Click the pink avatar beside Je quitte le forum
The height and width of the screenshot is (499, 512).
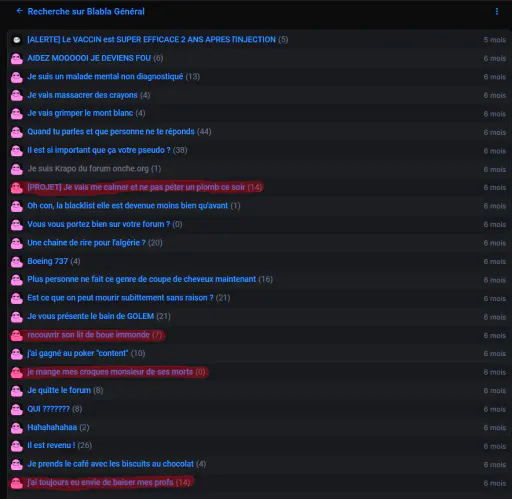click(17, 391)
